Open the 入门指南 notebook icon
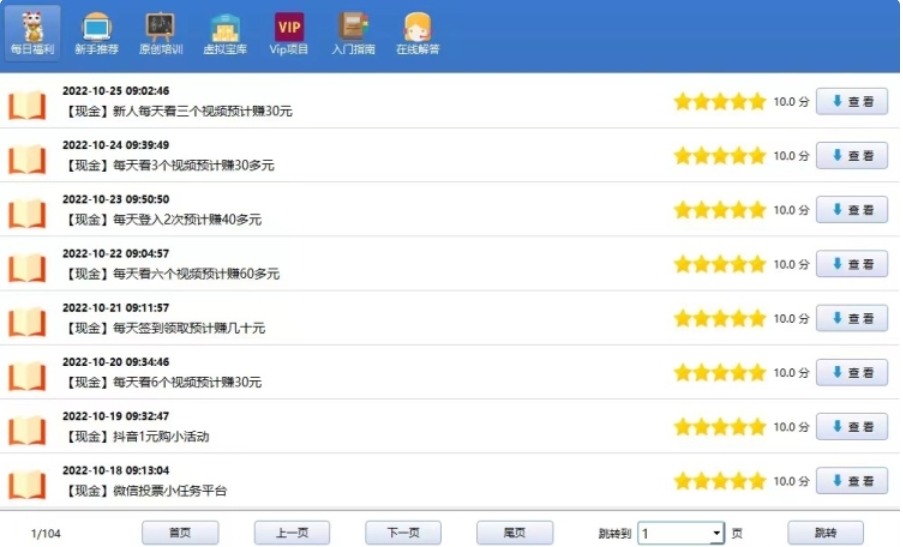This screenshot has width=903, height=547. tap(353, 32)
